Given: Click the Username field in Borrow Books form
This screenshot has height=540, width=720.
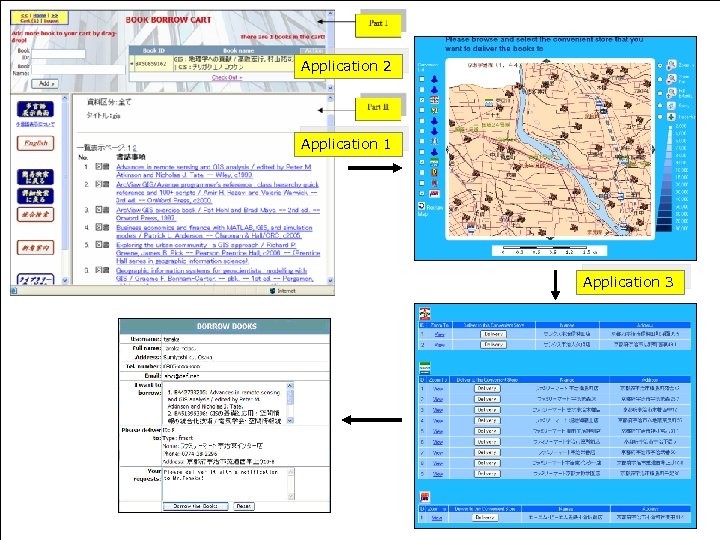Looking at the screenshot, I should point(246,339).
